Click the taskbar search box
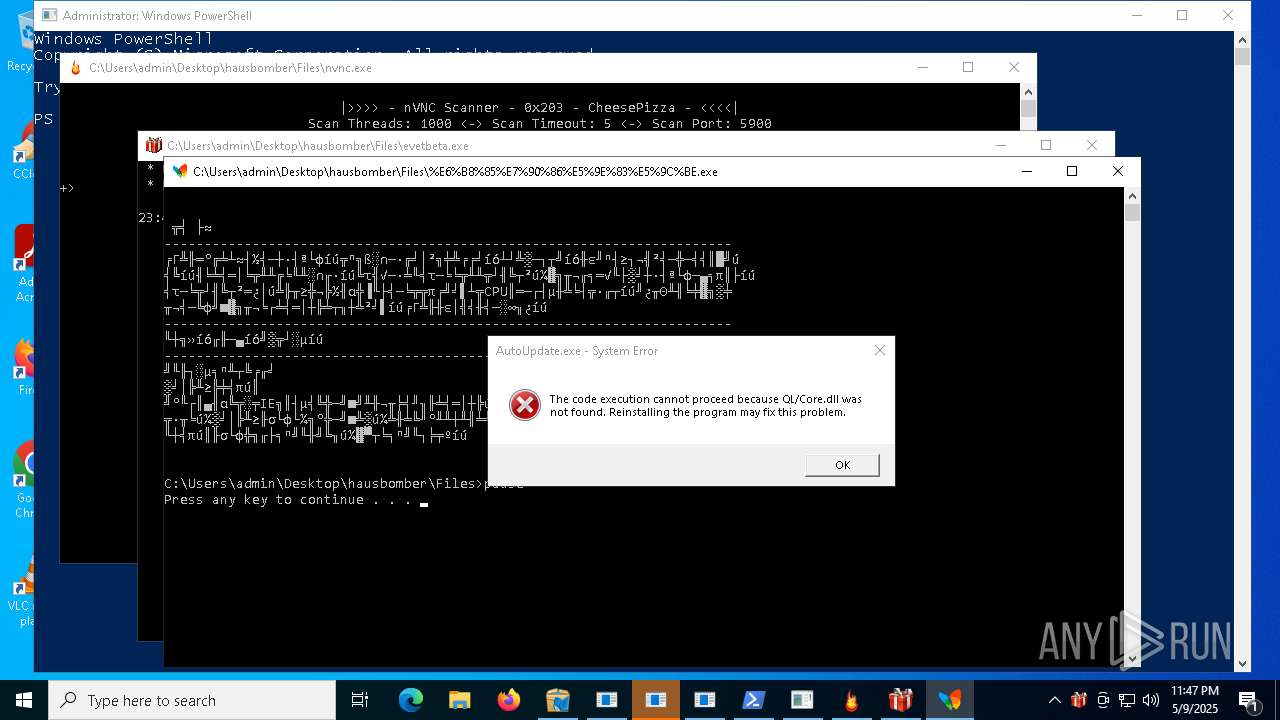The image size is (1280, 720). click(192, 700)
